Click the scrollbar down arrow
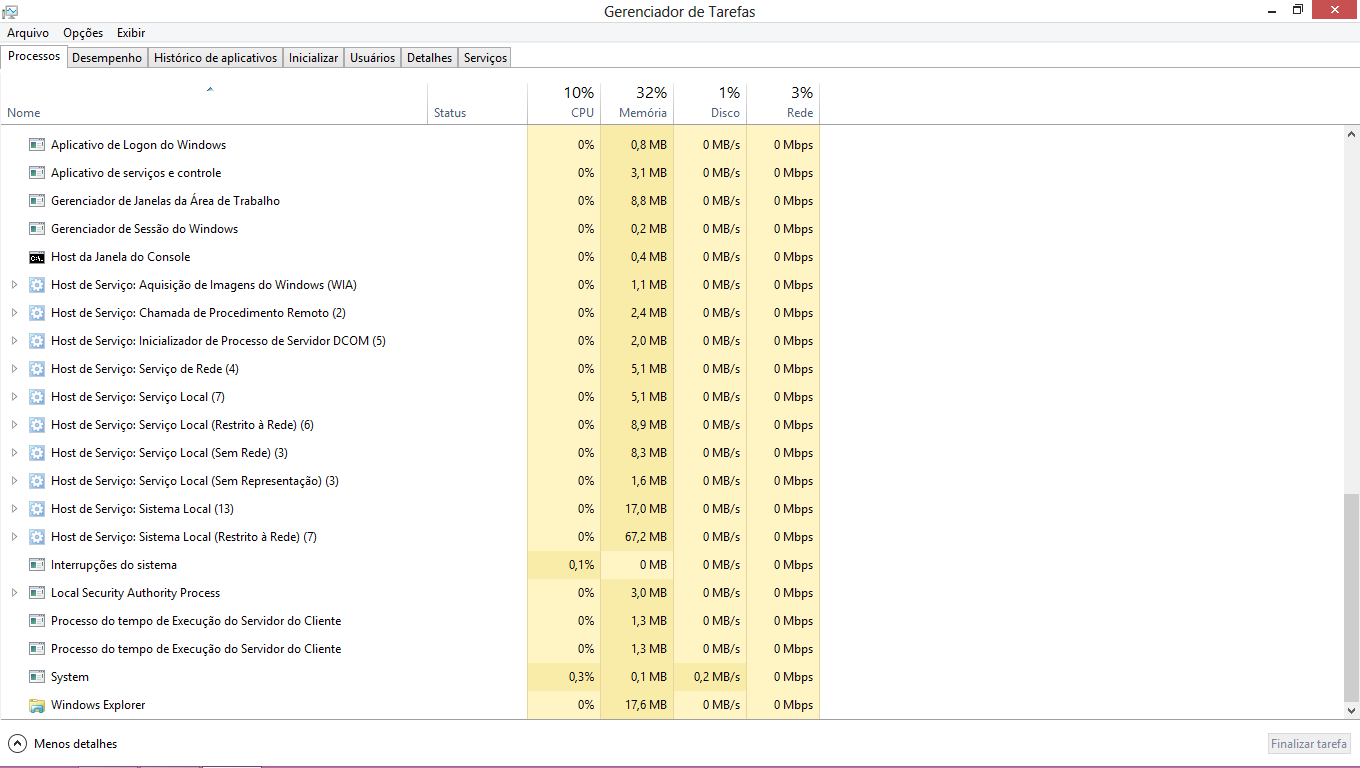This screenshot has height=768, width=1360. (1352, 710)
